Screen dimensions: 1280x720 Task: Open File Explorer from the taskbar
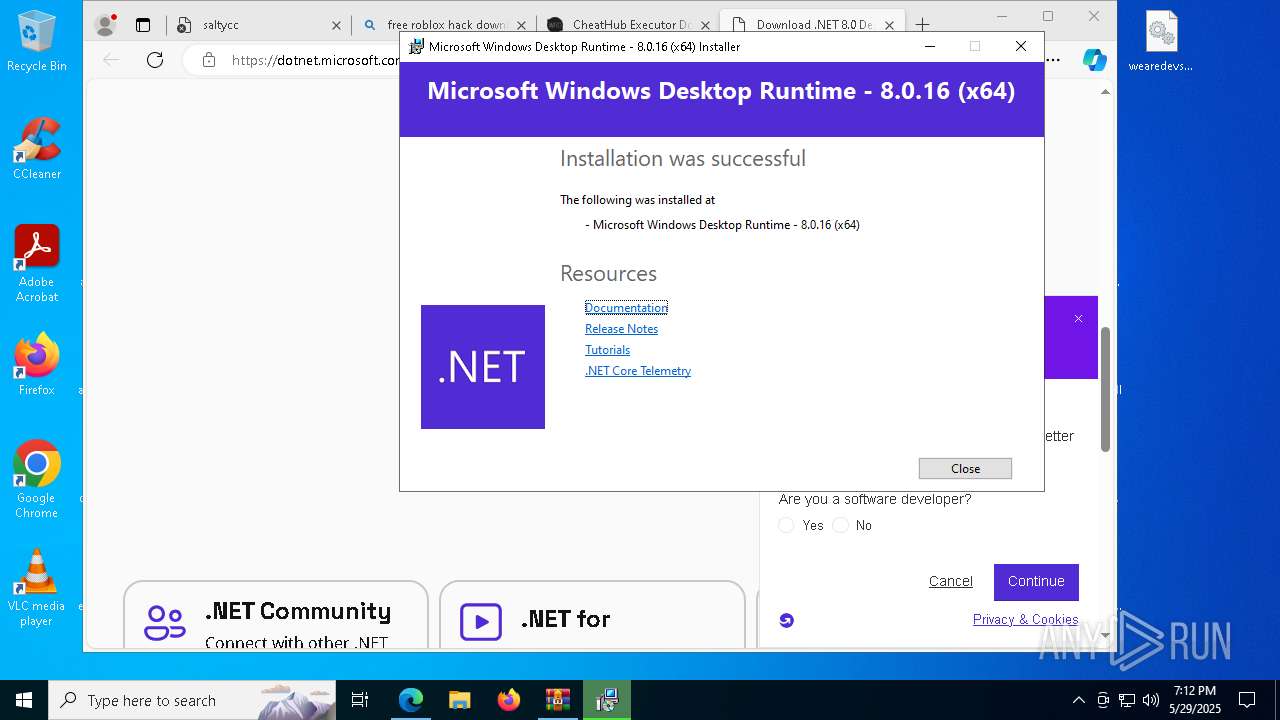[460, 700]
